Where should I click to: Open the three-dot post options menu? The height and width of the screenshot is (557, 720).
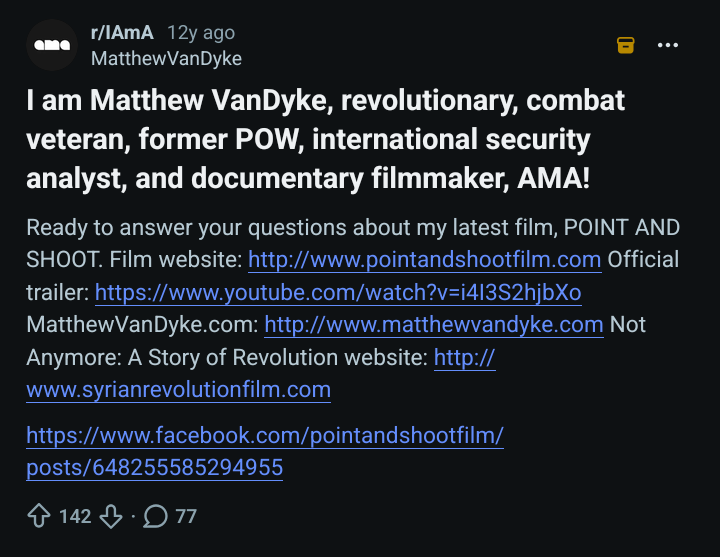(x=668, y=45)
